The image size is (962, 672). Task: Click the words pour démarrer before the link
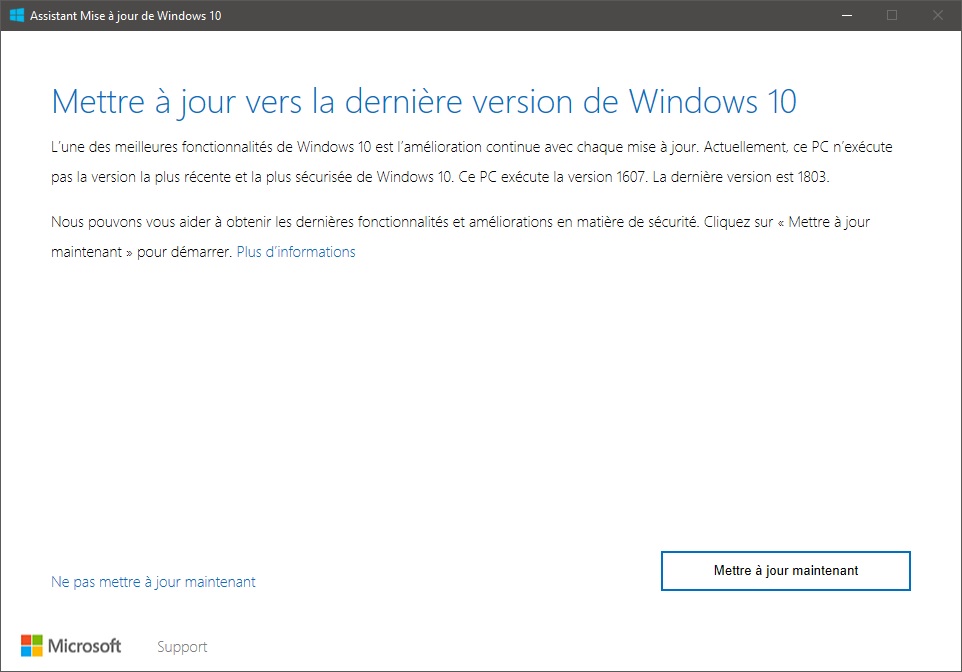coord(183,252)
